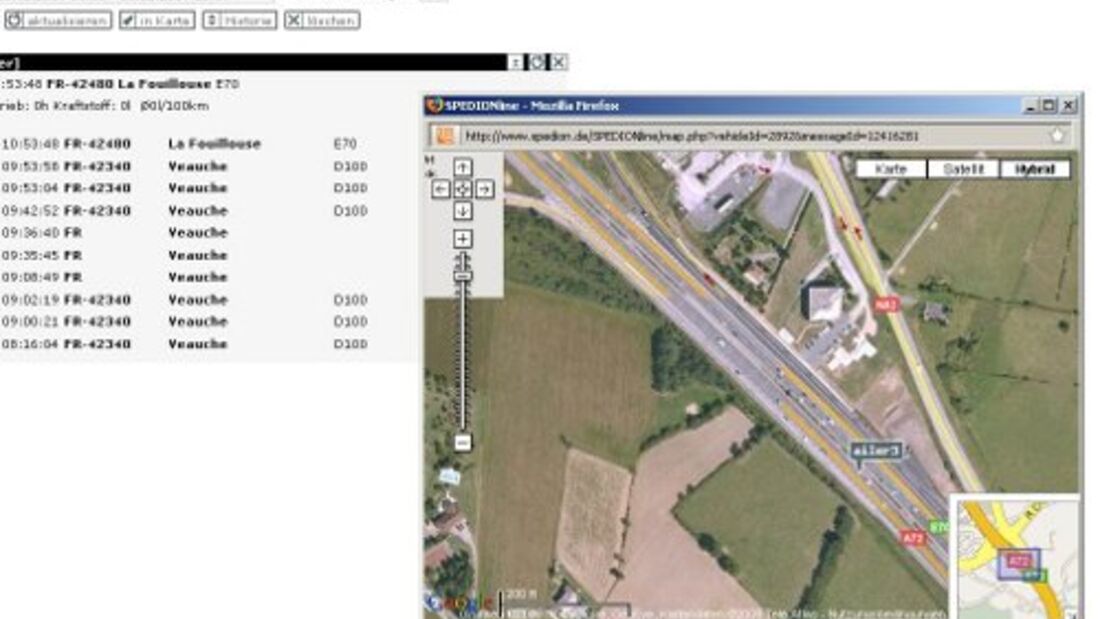1100x619 pixels.
Task: Click the site icon left of URL
Action: click(x=444, y=136)
